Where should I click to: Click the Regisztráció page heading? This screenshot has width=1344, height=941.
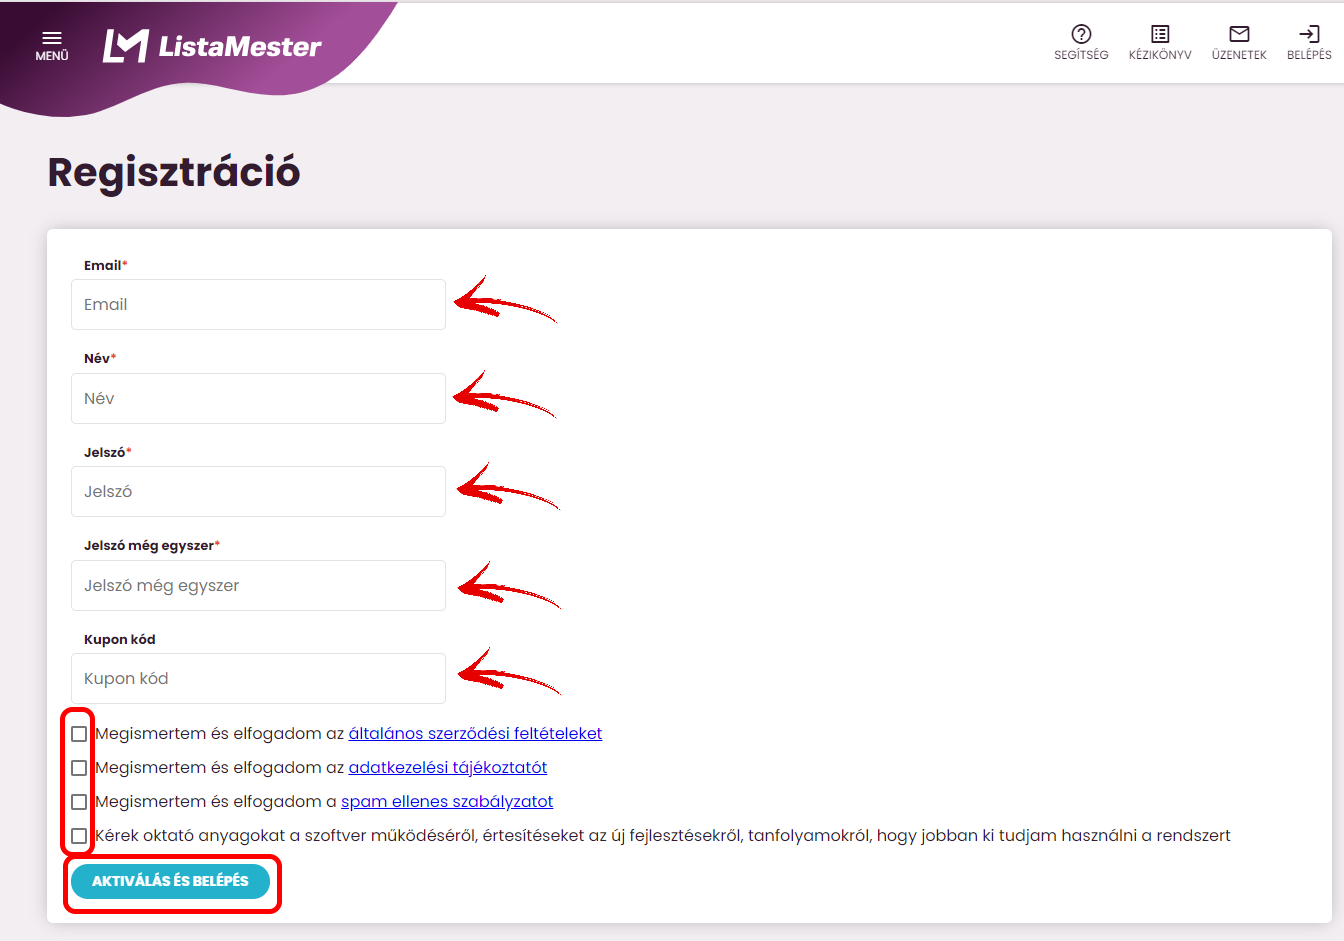tap(174, 172)
